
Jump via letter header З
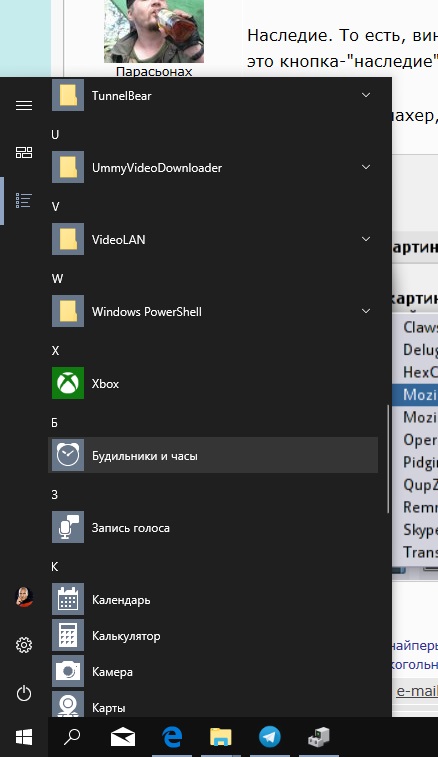[x=54, y=494]
